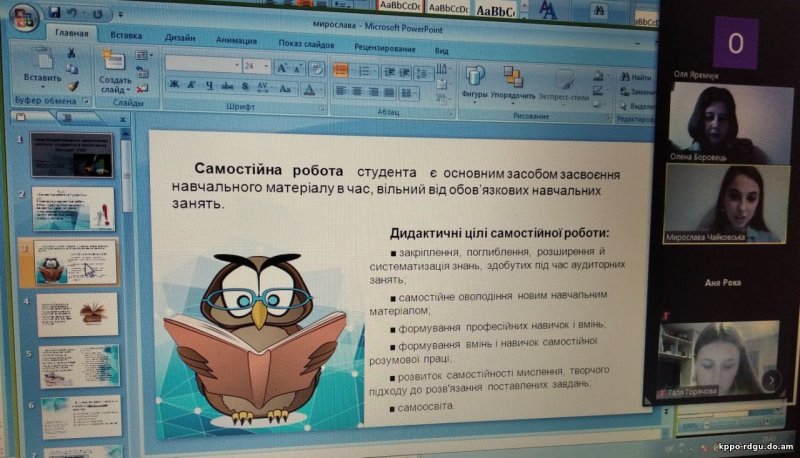800x458 pixels.
Task: Click the Delete slide icon with red X
Action: tap(142, 89)
